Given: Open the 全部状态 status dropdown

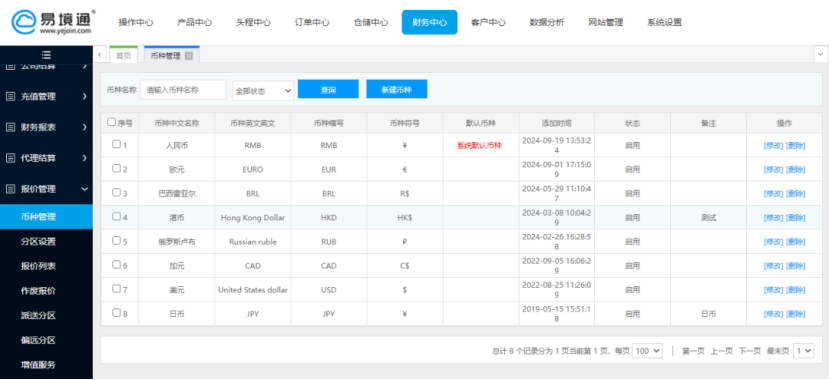Looking at the screenshot, I should 263,91.
